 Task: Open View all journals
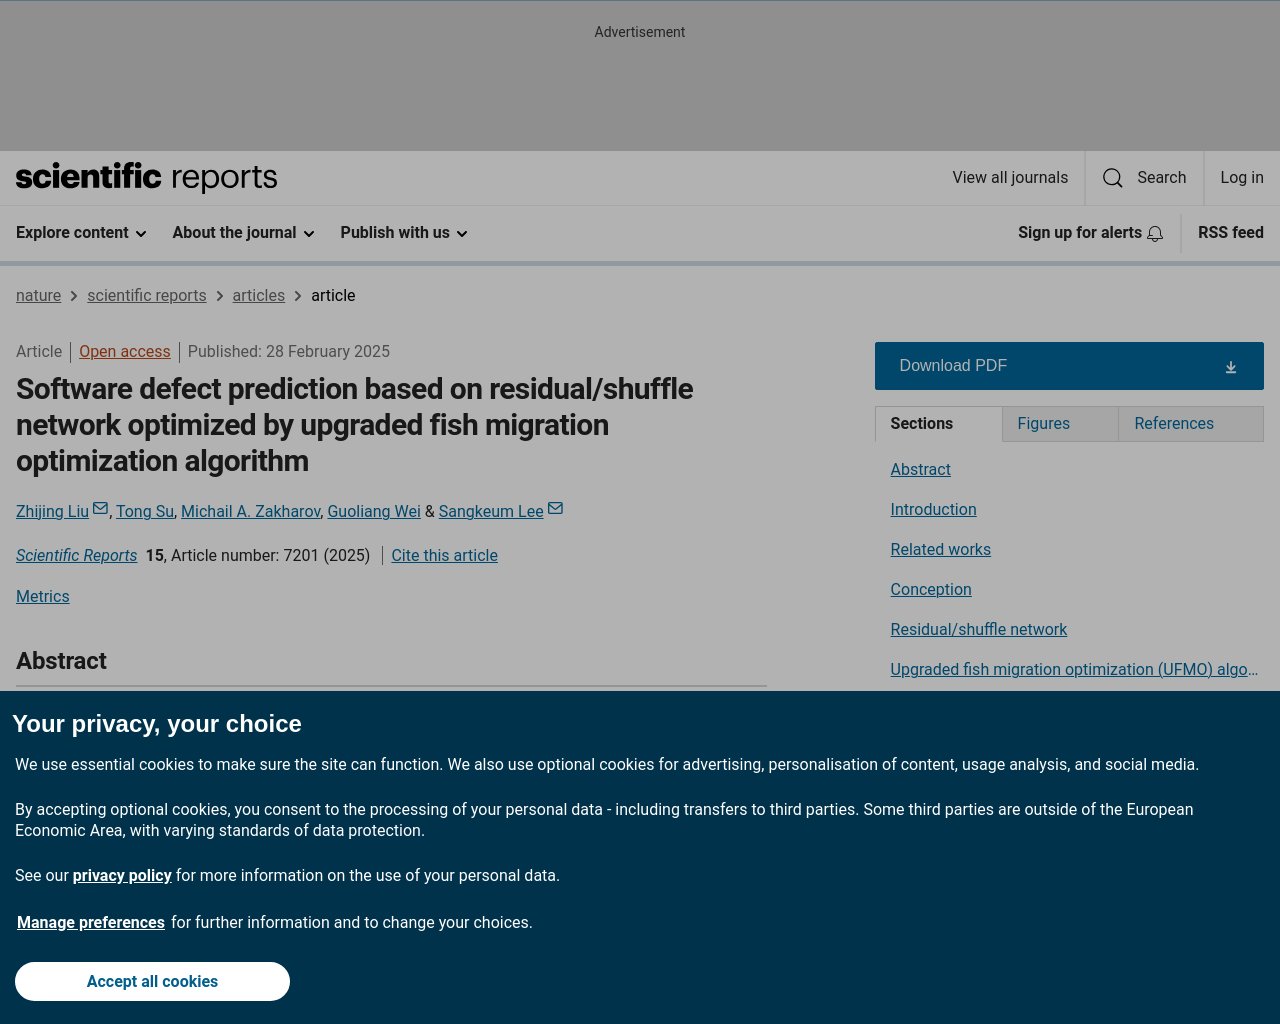pyautogui.click(x=1010, y=178)
